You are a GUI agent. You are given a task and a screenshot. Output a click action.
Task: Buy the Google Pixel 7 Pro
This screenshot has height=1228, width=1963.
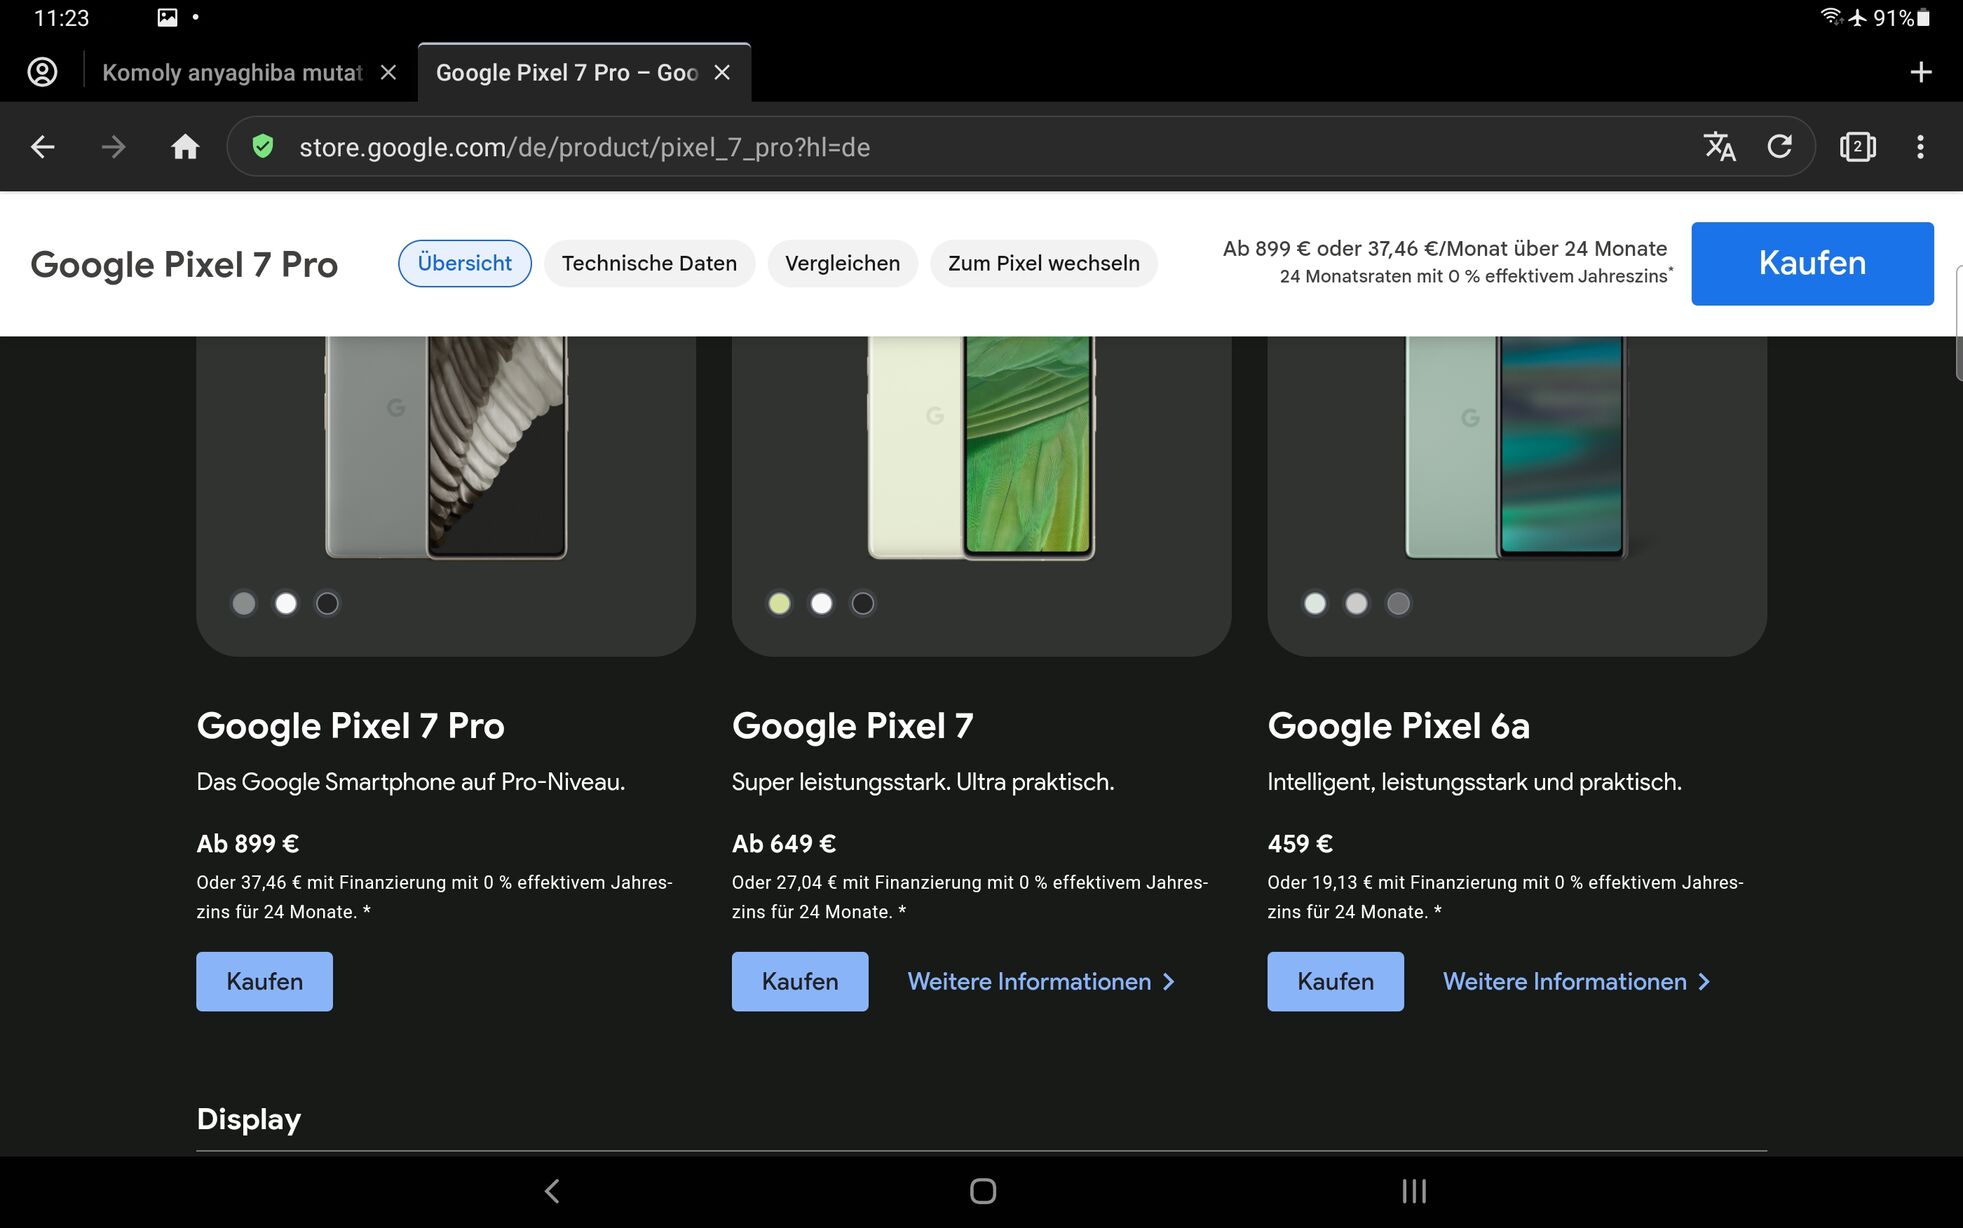(x=264, y=981)
